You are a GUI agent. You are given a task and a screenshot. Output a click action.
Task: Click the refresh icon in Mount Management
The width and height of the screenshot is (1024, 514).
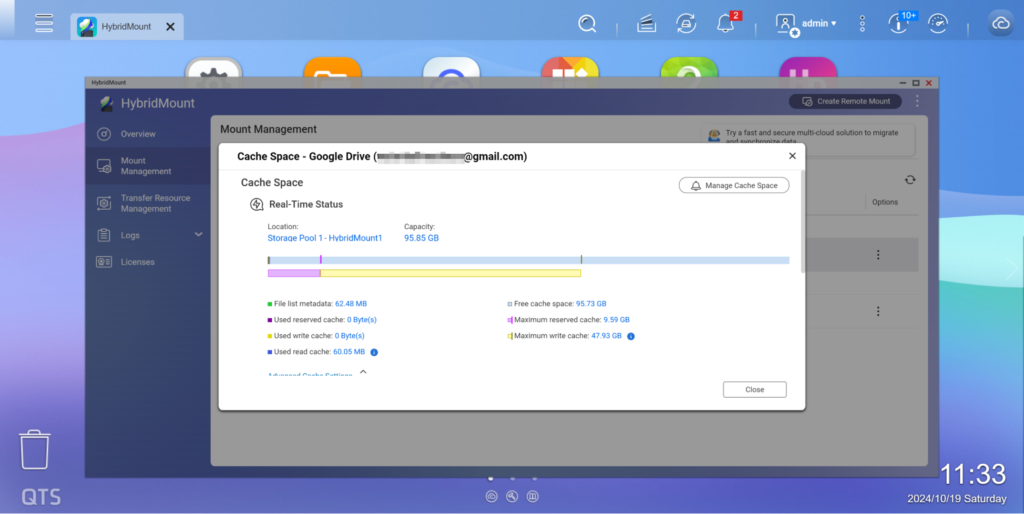point(909,180)
